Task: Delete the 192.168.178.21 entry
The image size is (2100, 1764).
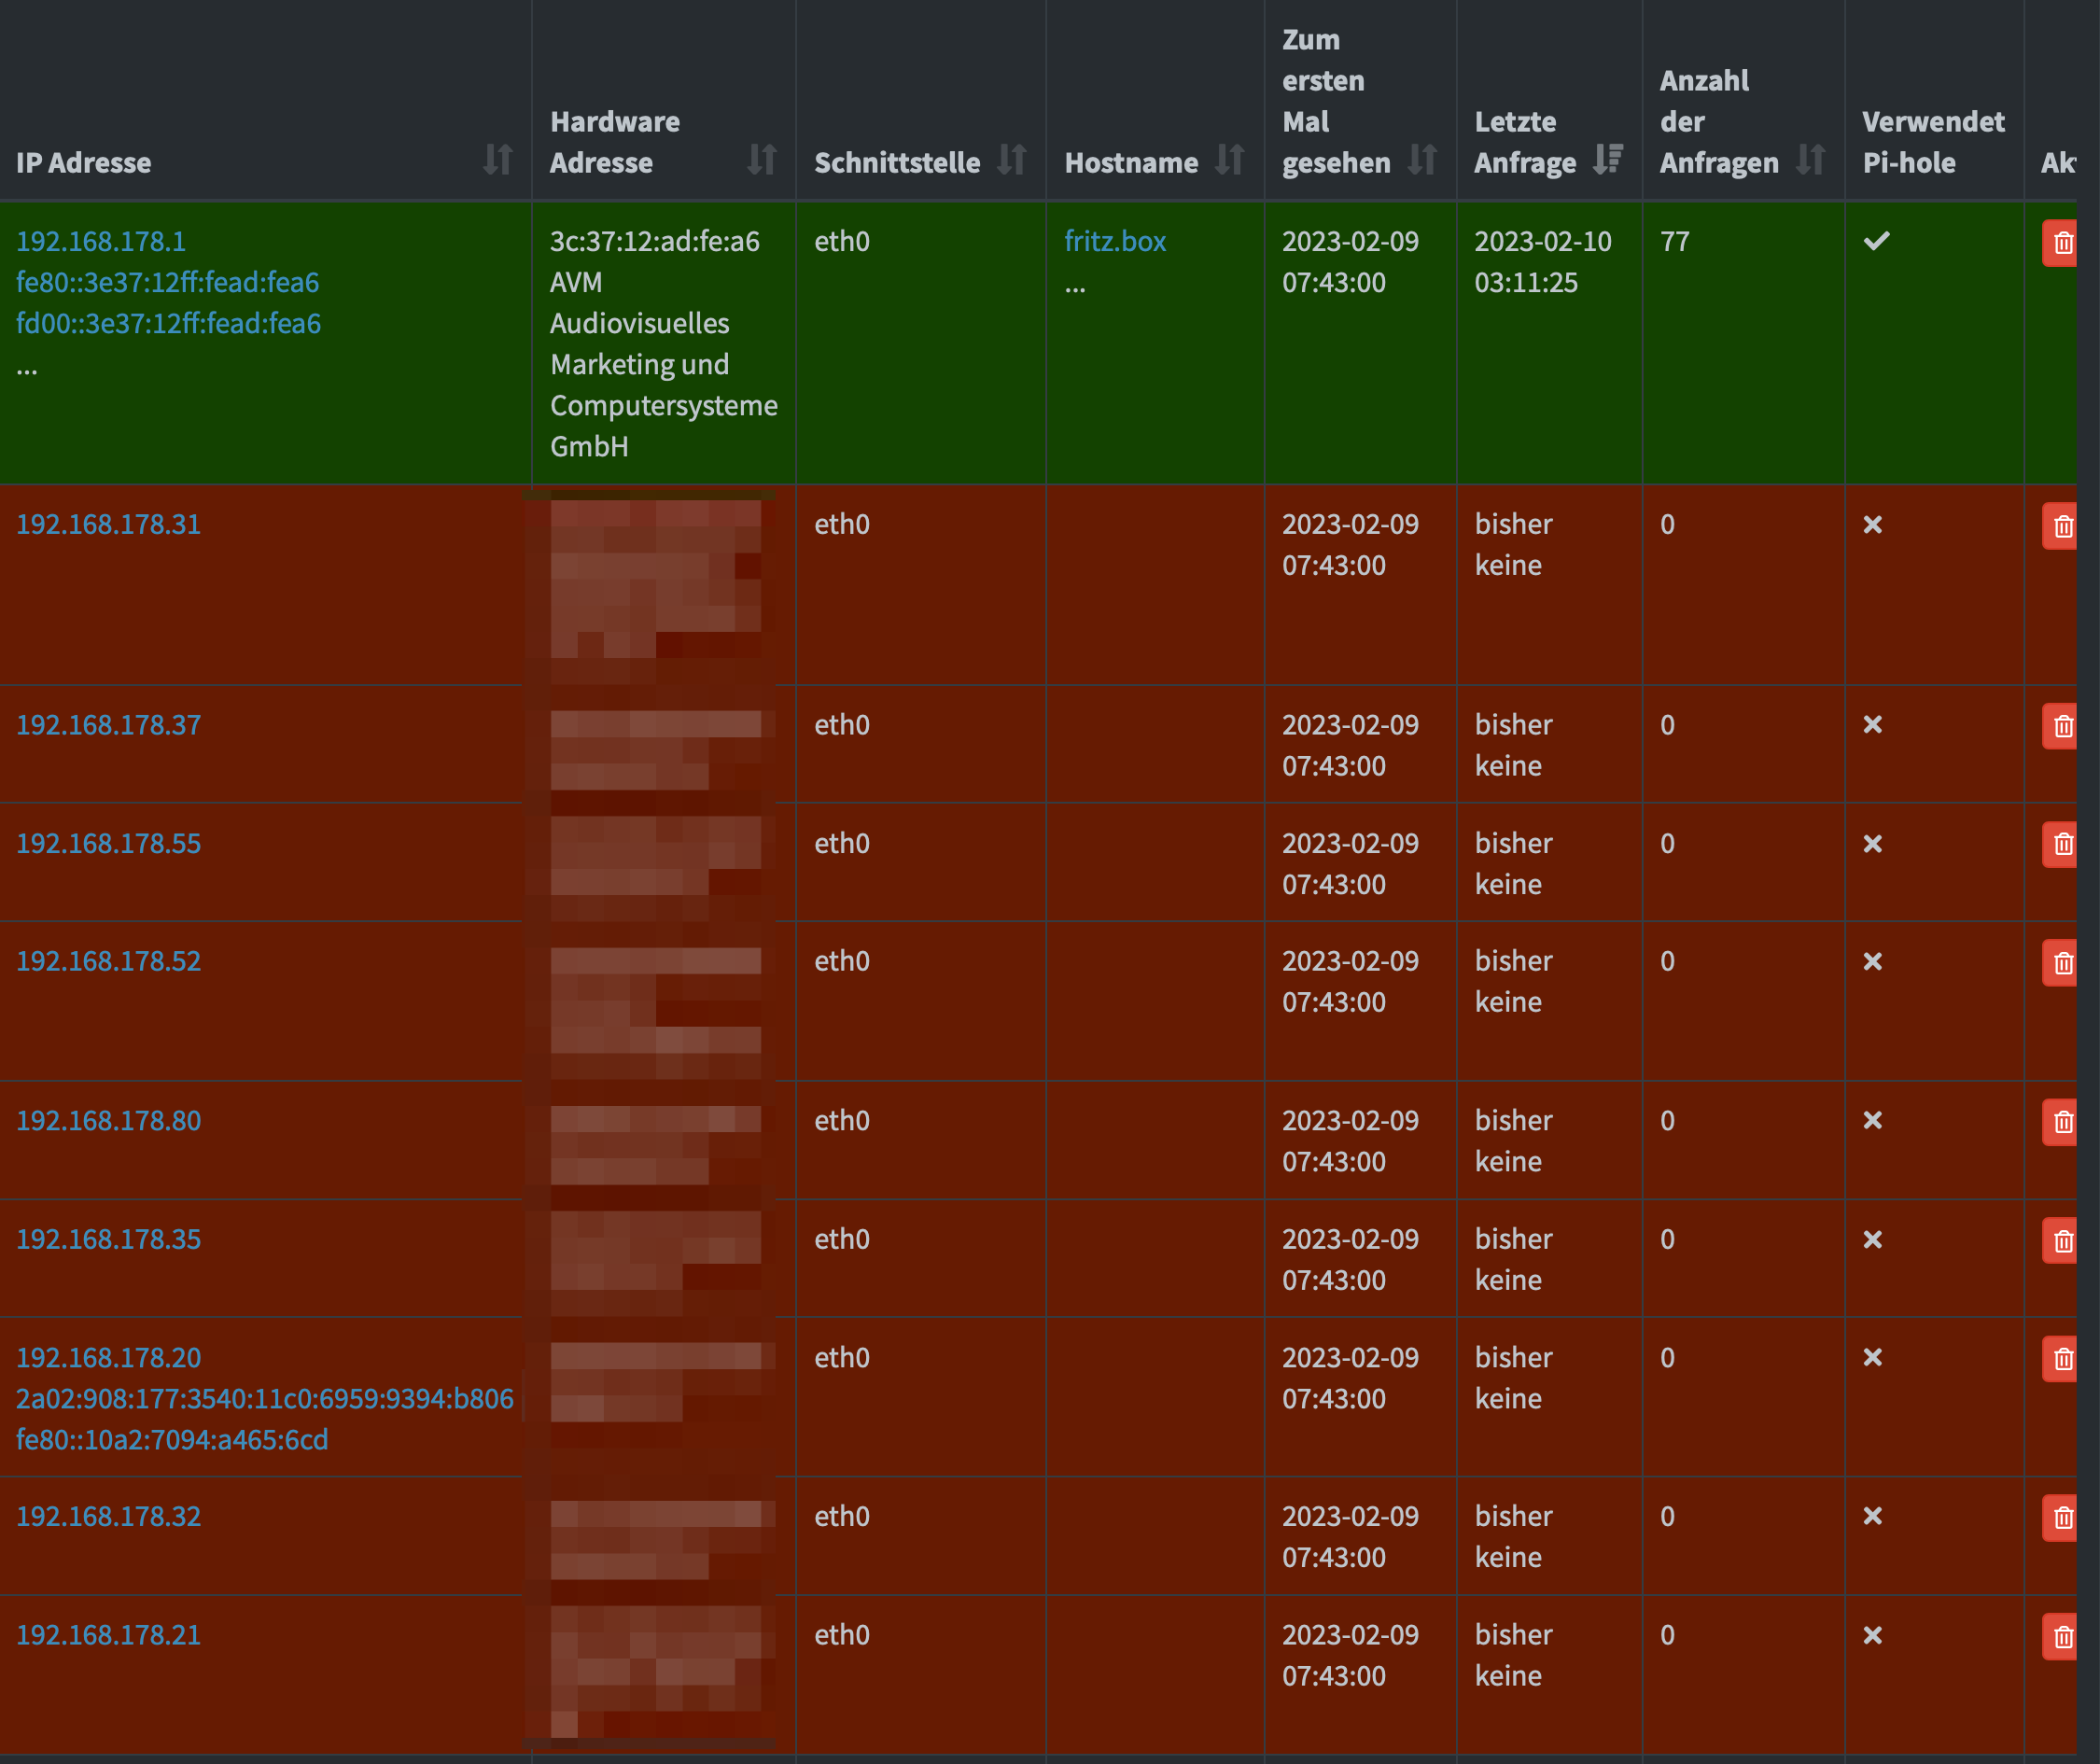Action: [2060, 1637]
